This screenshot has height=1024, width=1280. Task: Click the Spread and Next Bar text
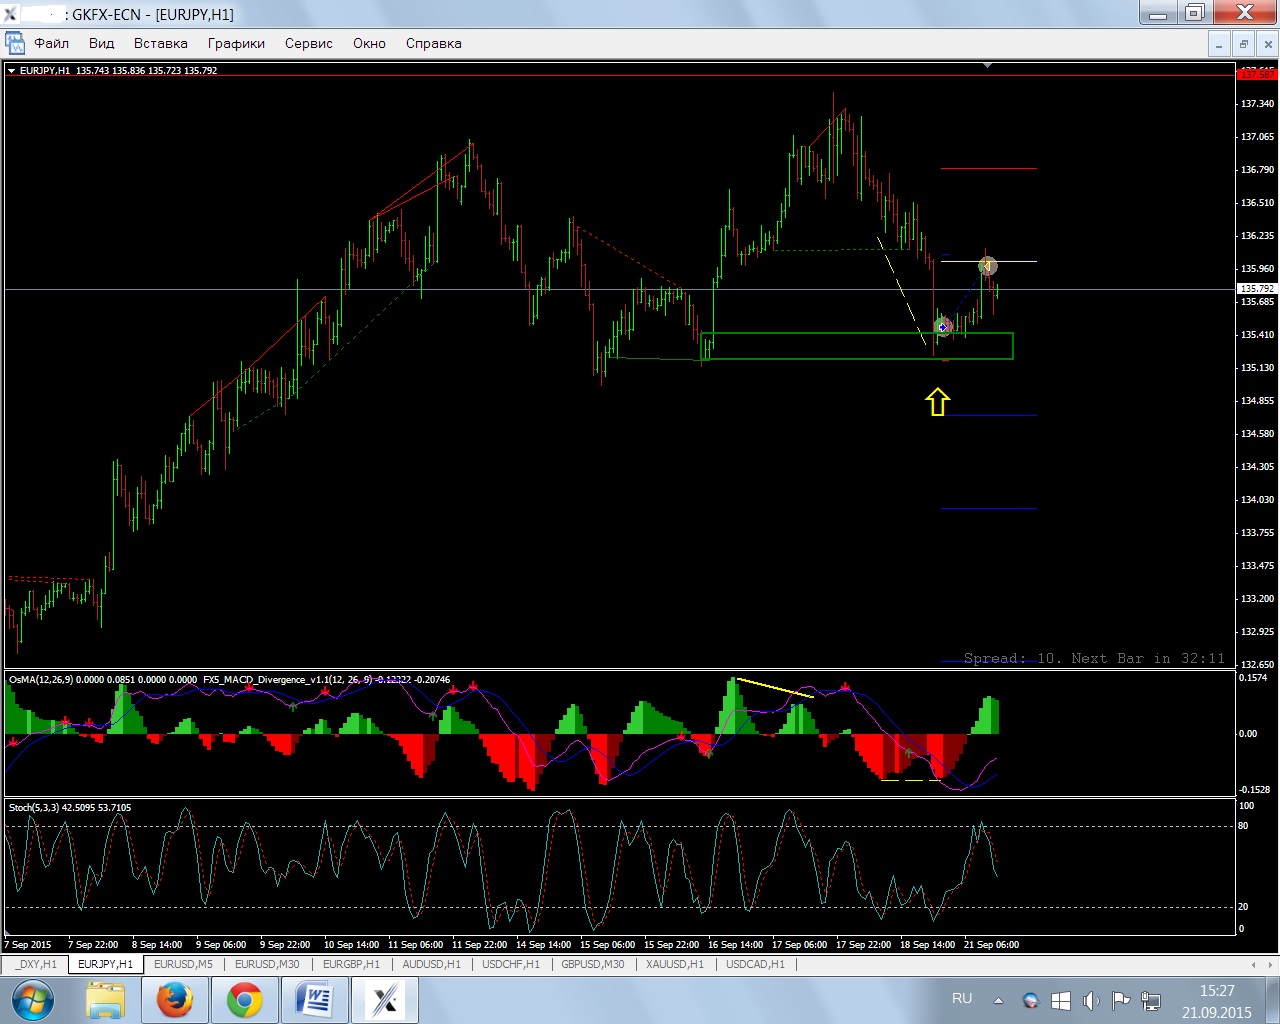pyautogui.click(x=1094, y=658)
